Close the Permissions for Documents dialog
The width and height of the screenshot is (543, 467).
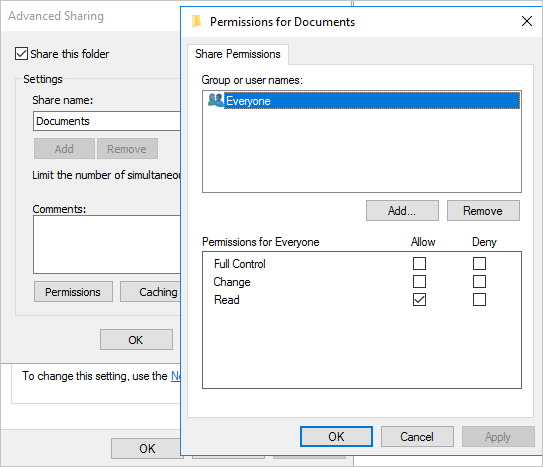click(x=527, y=21)
